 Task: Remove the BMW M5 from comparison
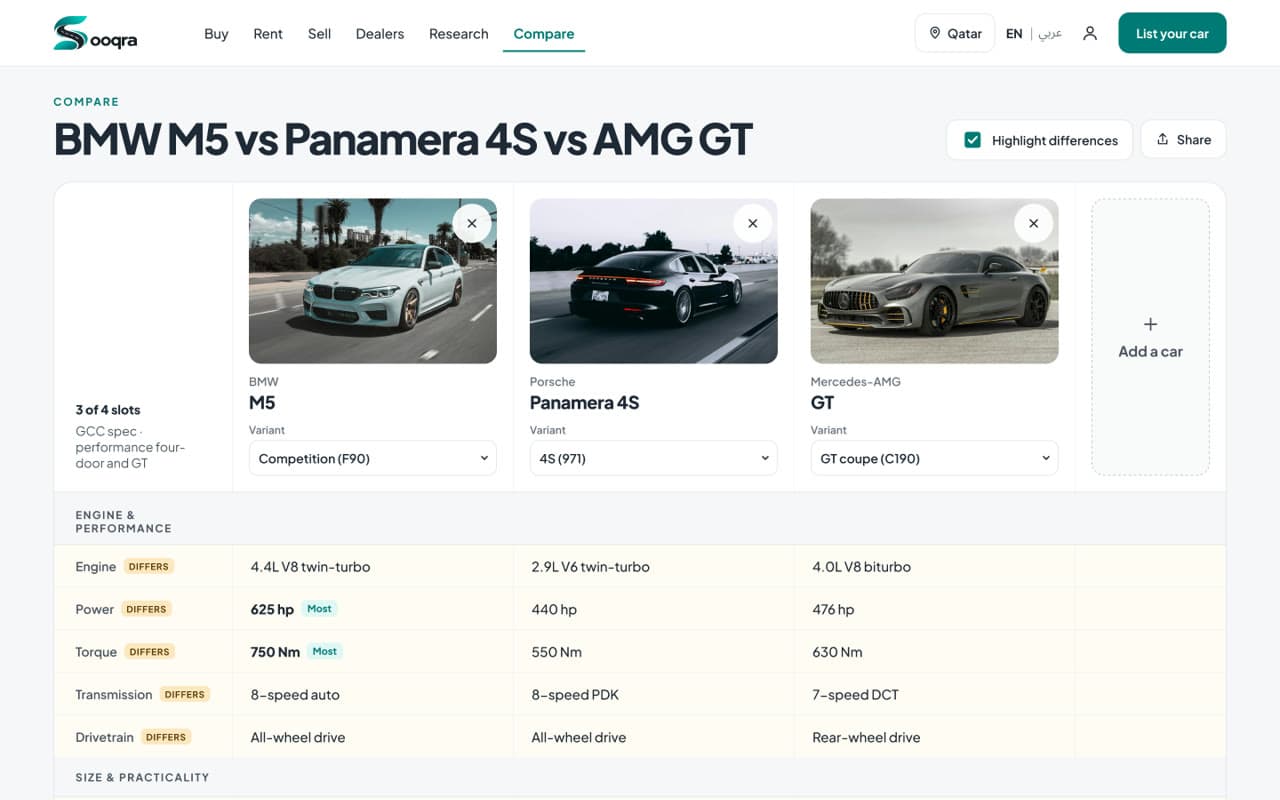click(x=472, y=223)
